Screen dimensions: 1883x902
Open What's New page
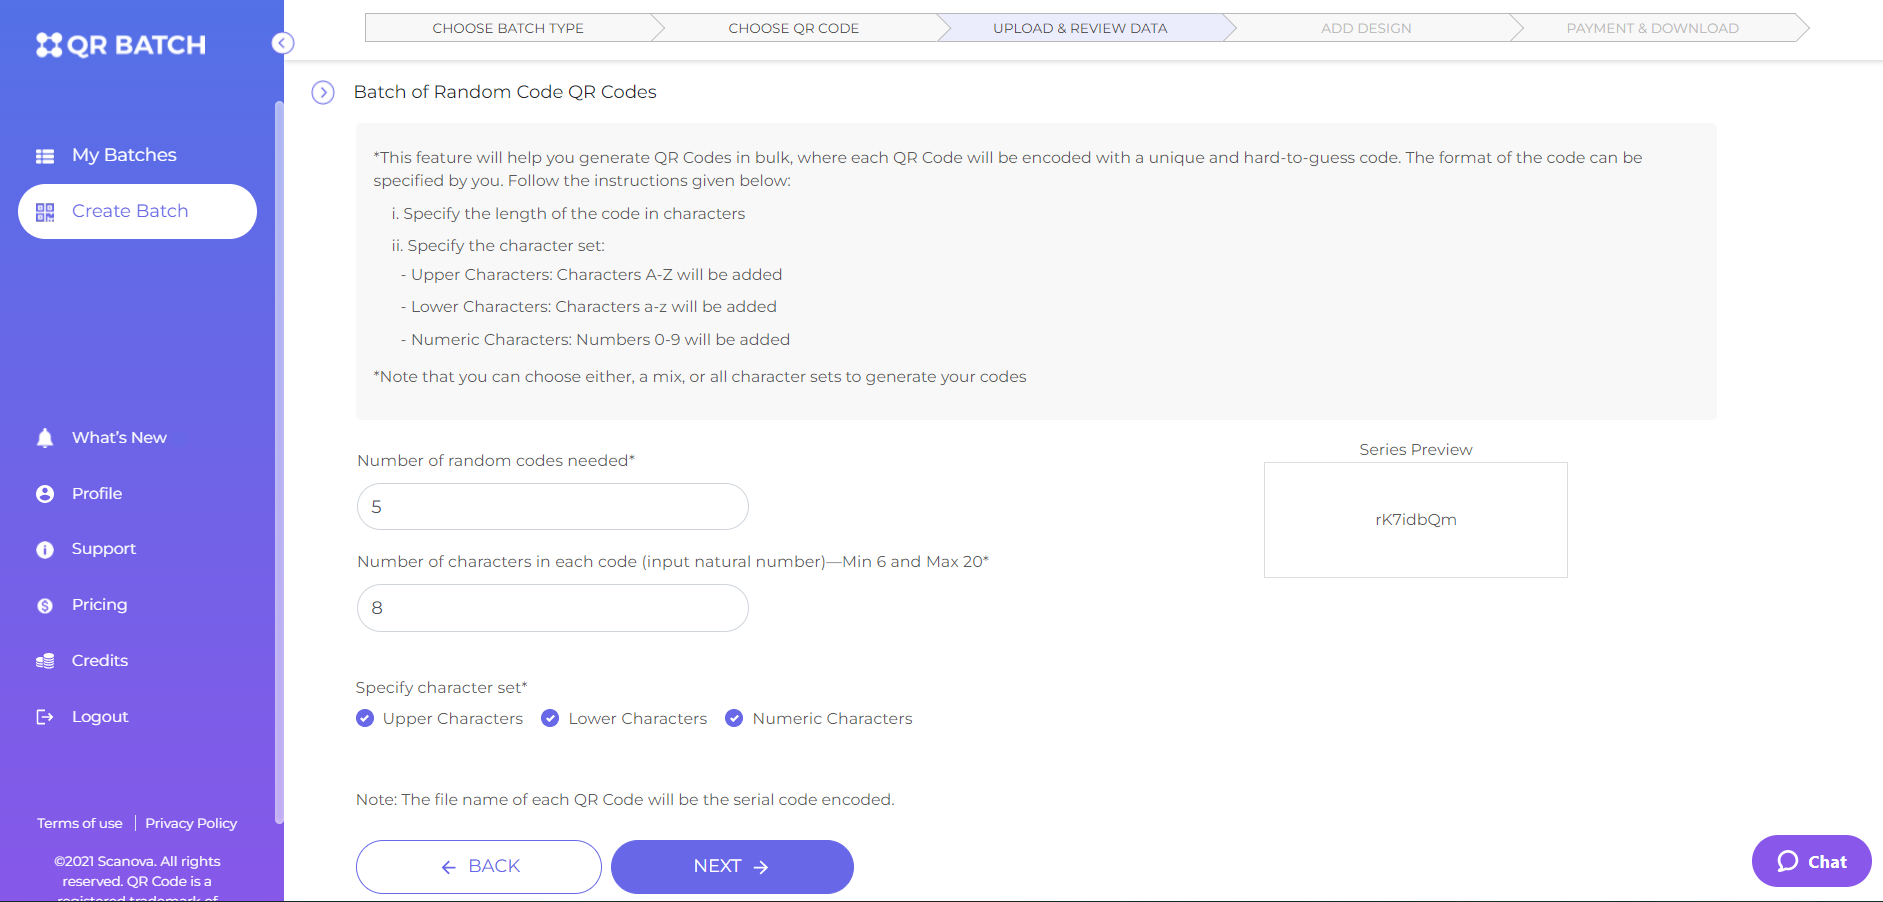click(x=119, y=438)
